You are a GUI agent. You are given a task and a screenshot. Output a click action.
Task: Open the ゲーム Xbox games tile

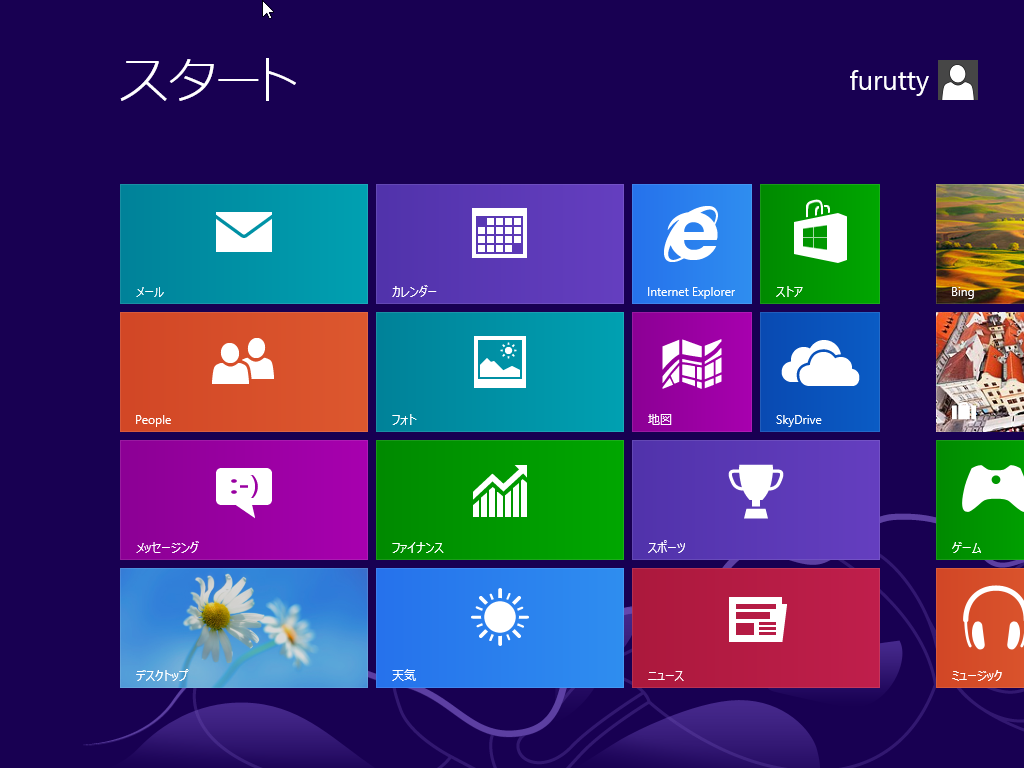980,500
